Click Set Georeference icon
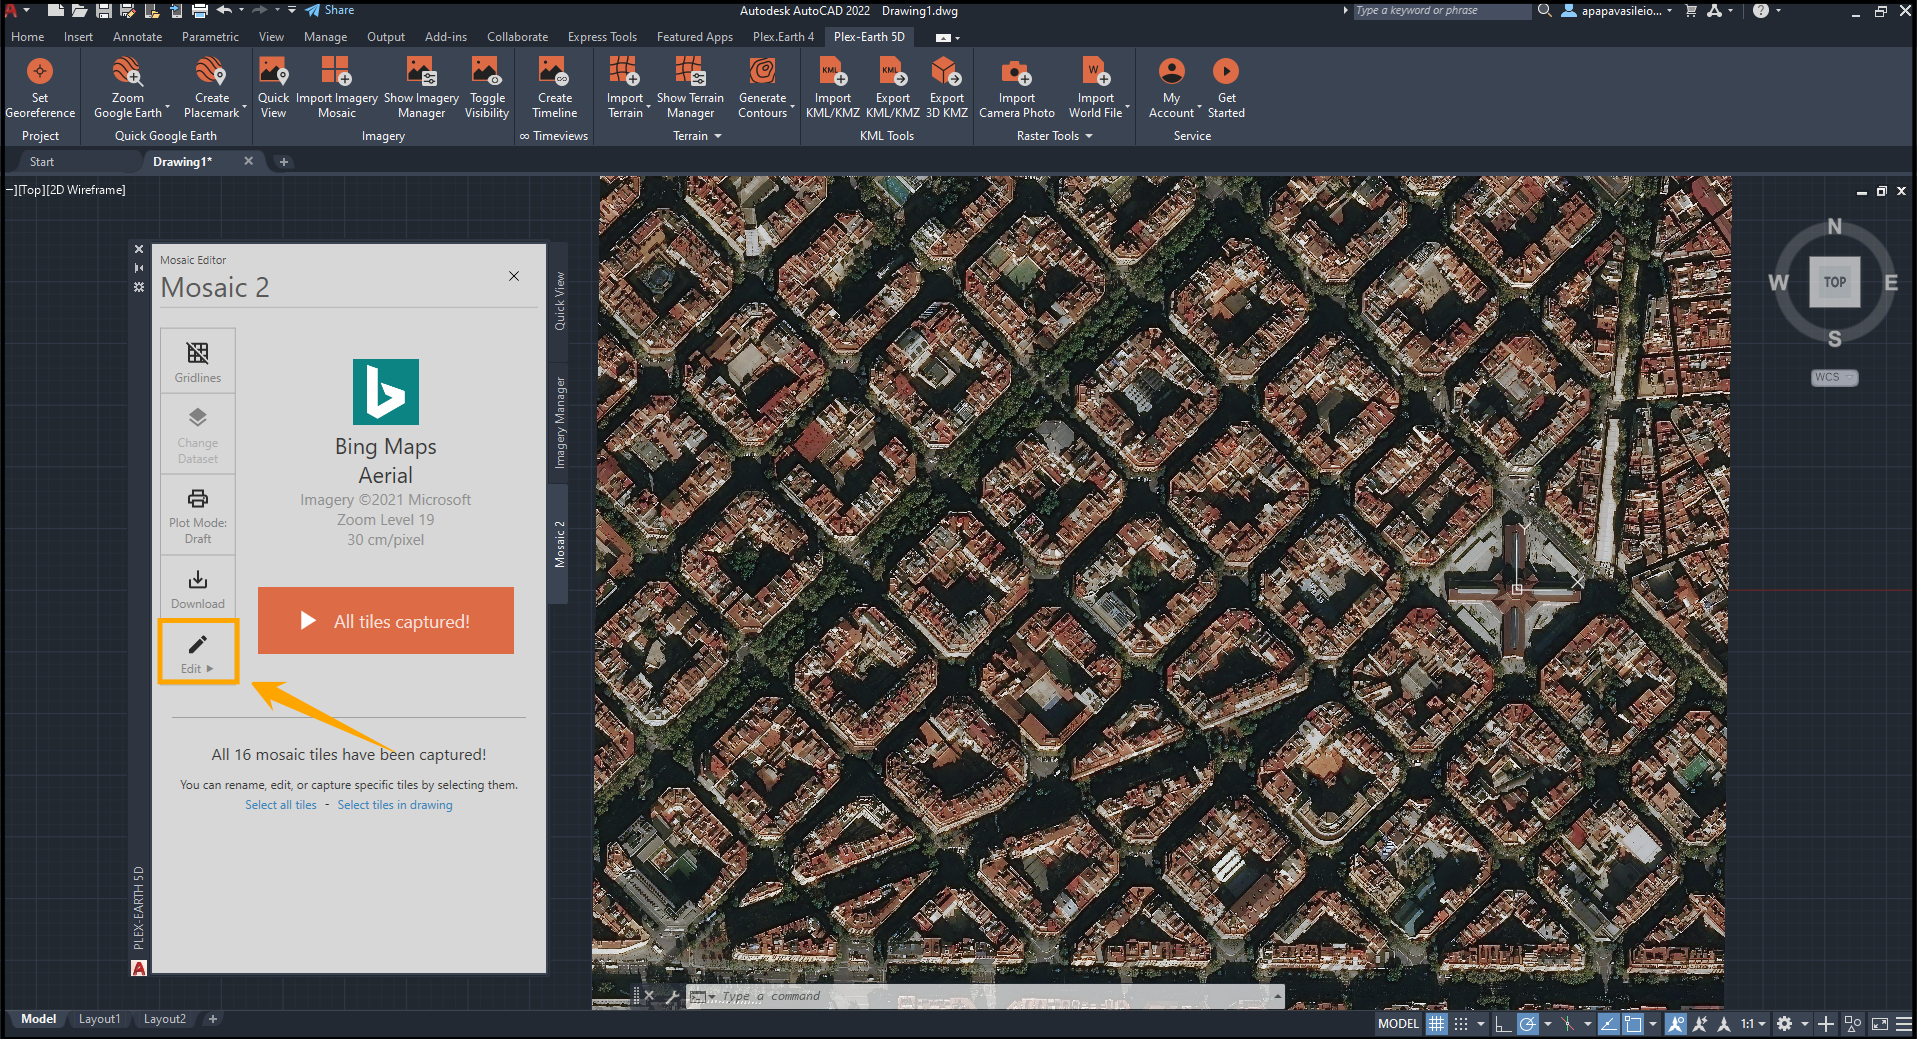1917x1039 pixels. 40,72
